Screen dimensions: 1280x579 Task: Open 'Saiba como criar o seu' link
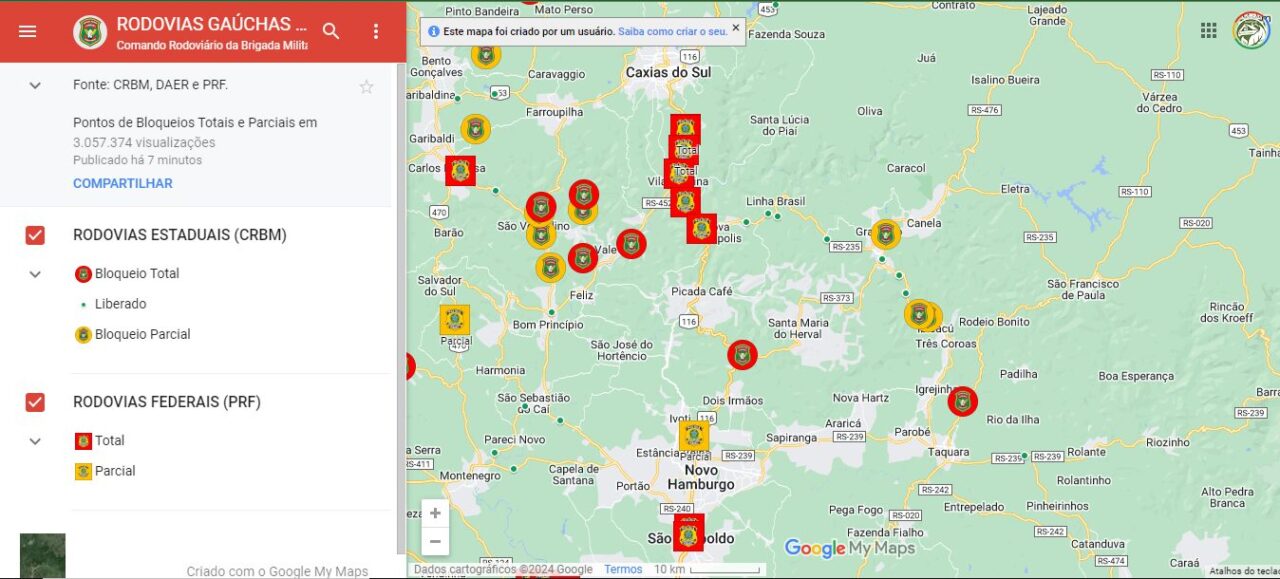tap(672, 31)
